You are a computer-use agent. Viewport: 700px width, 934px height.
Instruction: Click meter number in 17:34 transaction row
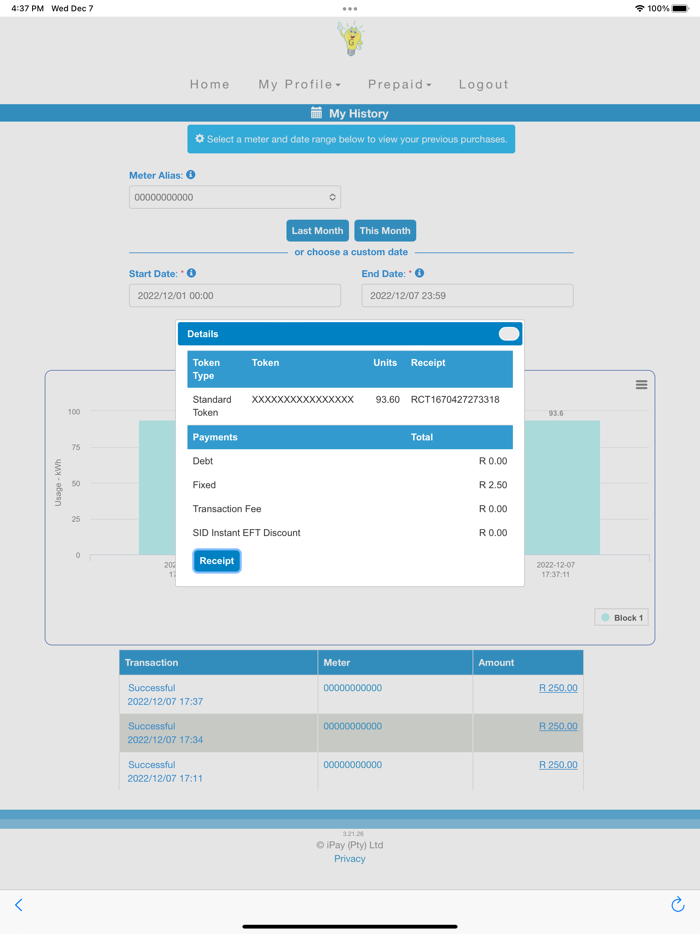pos(353,726)
